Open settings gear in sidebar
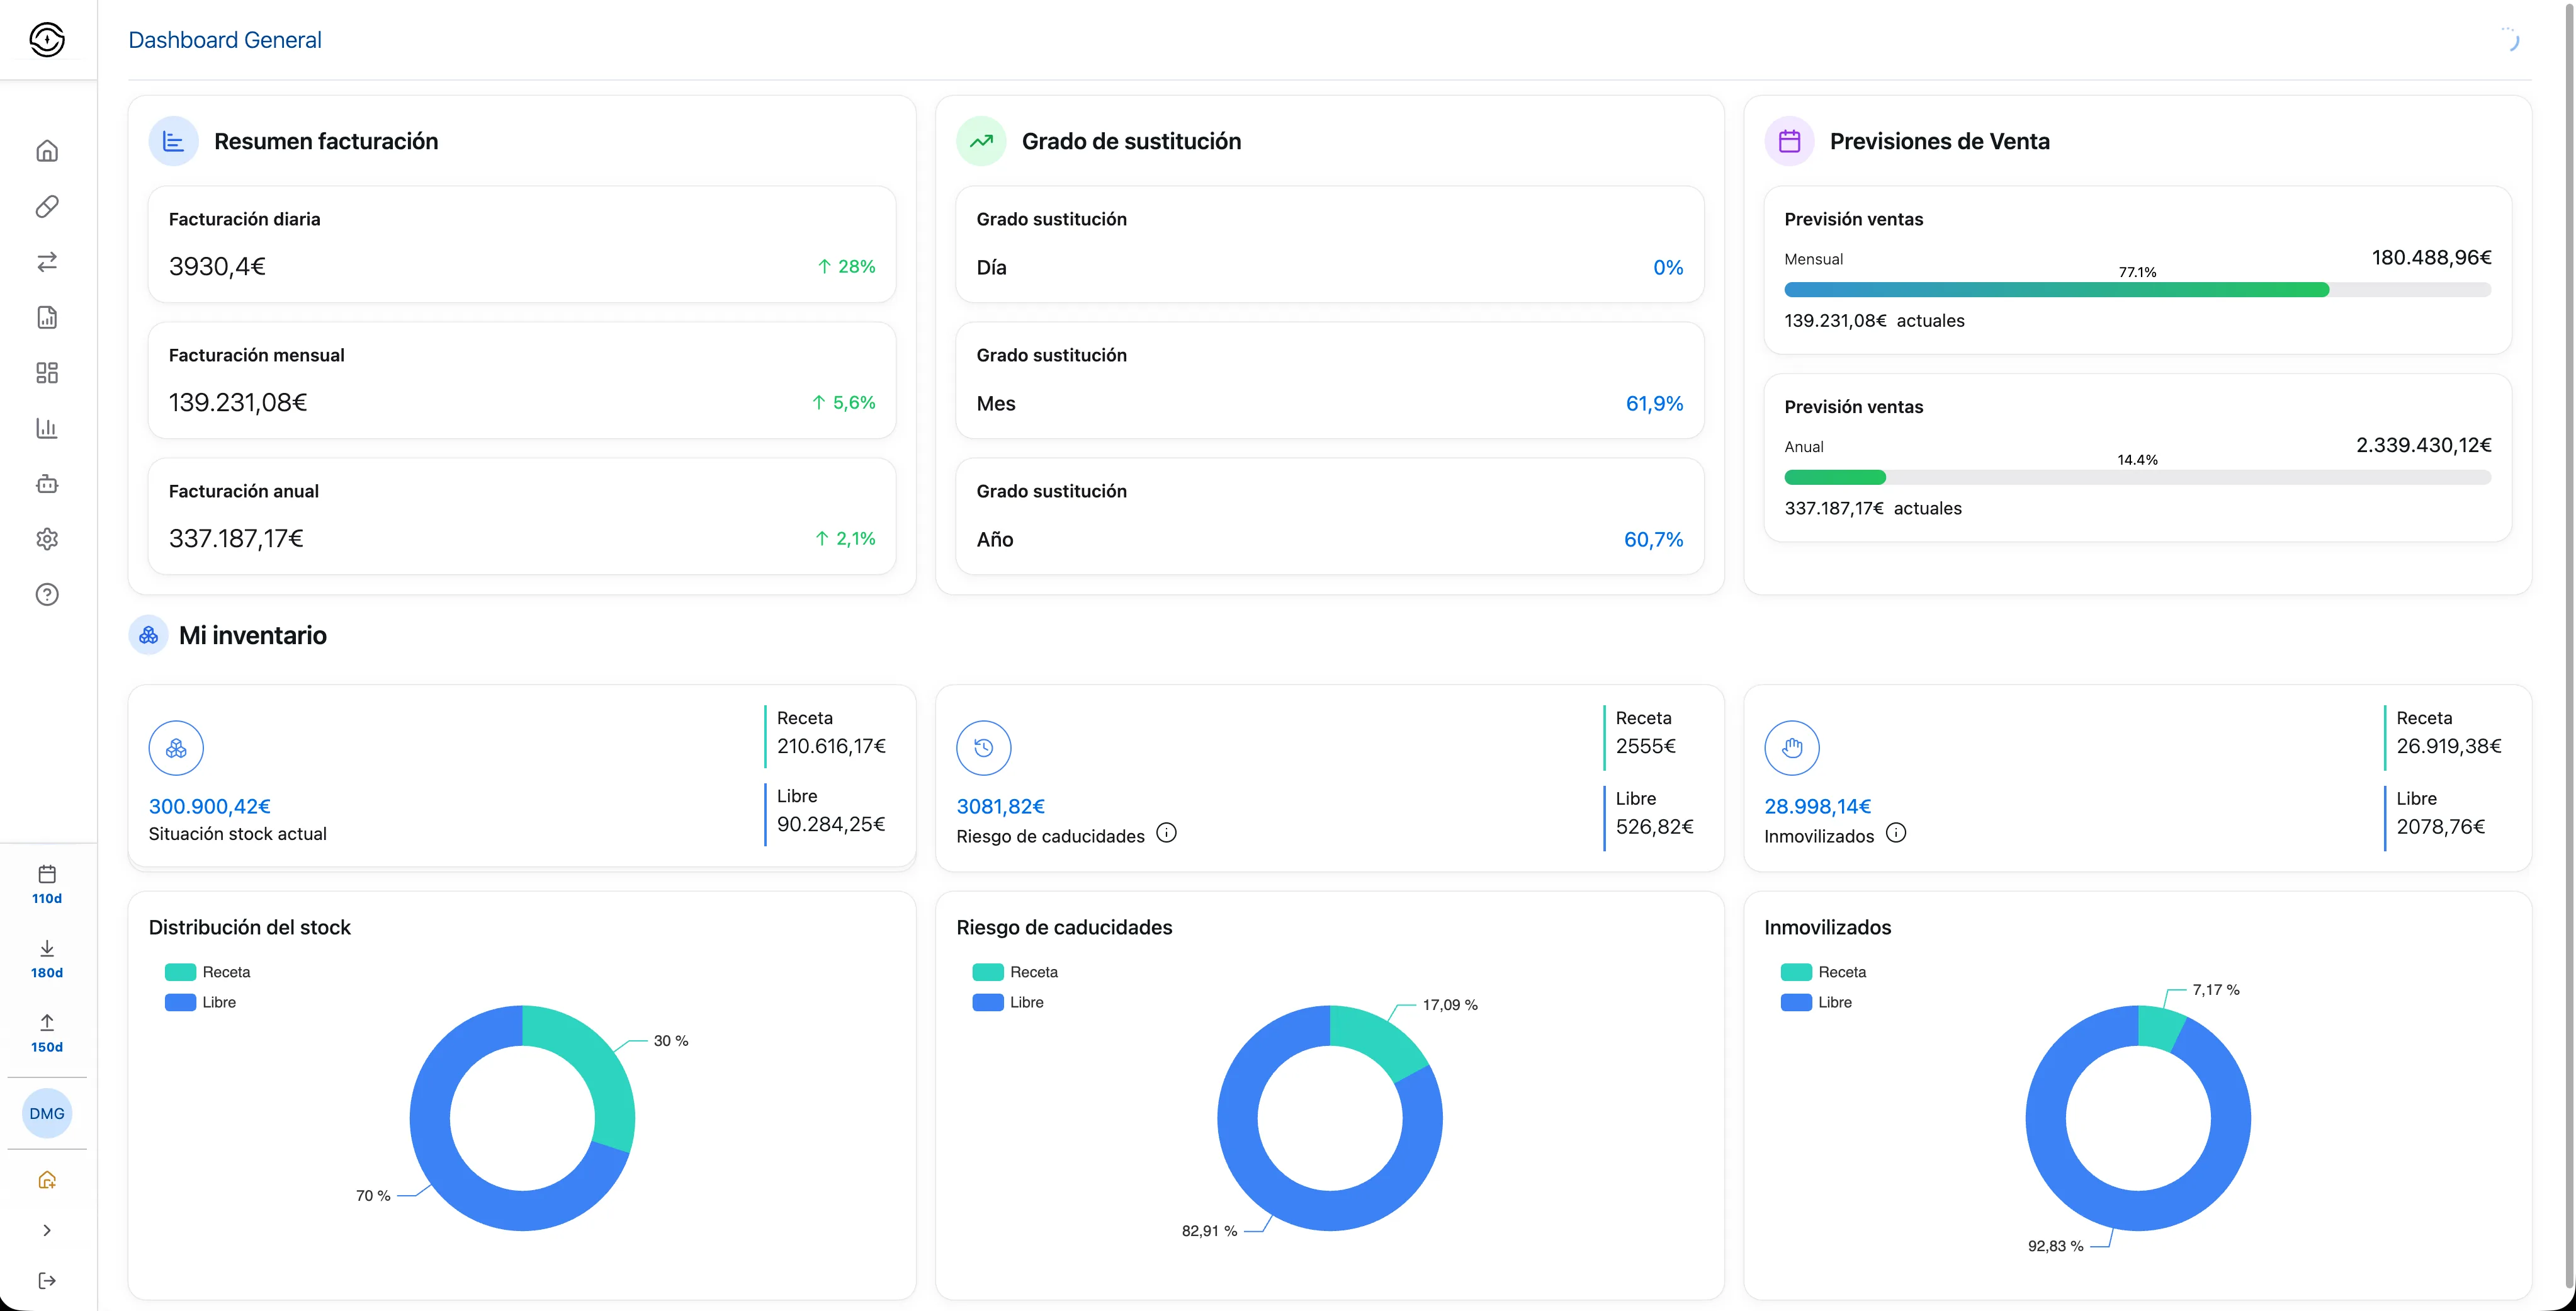This screenshot has height=1311, width=2576. click(47, 539)
